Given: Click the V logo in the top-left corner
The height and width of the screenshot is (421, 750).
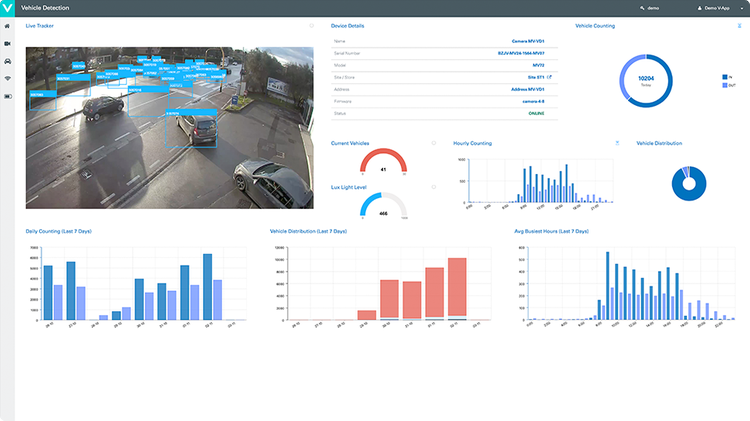Looking at the screenshot, I should [7, 8].
